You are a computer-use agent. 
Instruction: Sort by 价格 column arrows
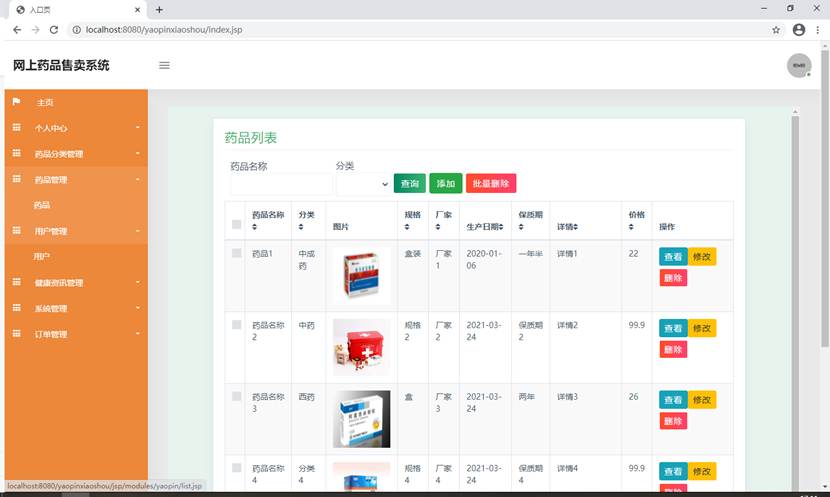click(x=631, y=227)
